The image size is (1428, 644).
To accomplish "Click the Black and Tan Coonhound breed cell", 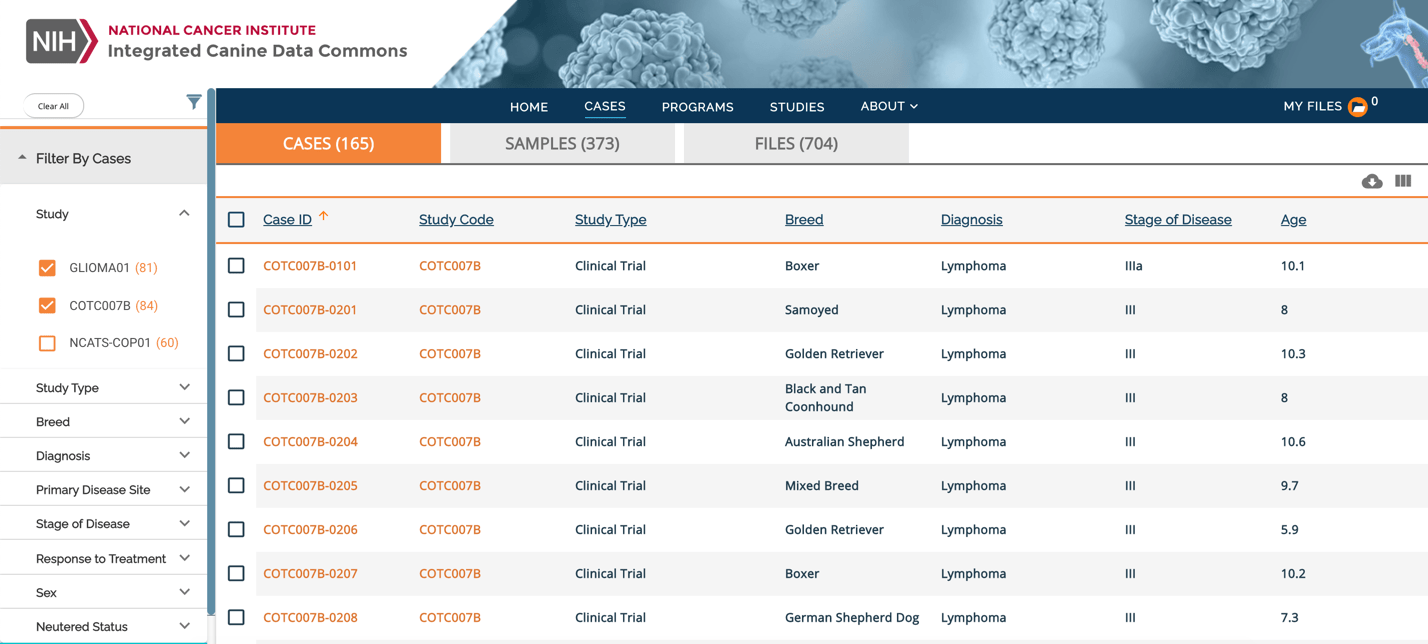I will pyautogui.click(x=826, y=397).
